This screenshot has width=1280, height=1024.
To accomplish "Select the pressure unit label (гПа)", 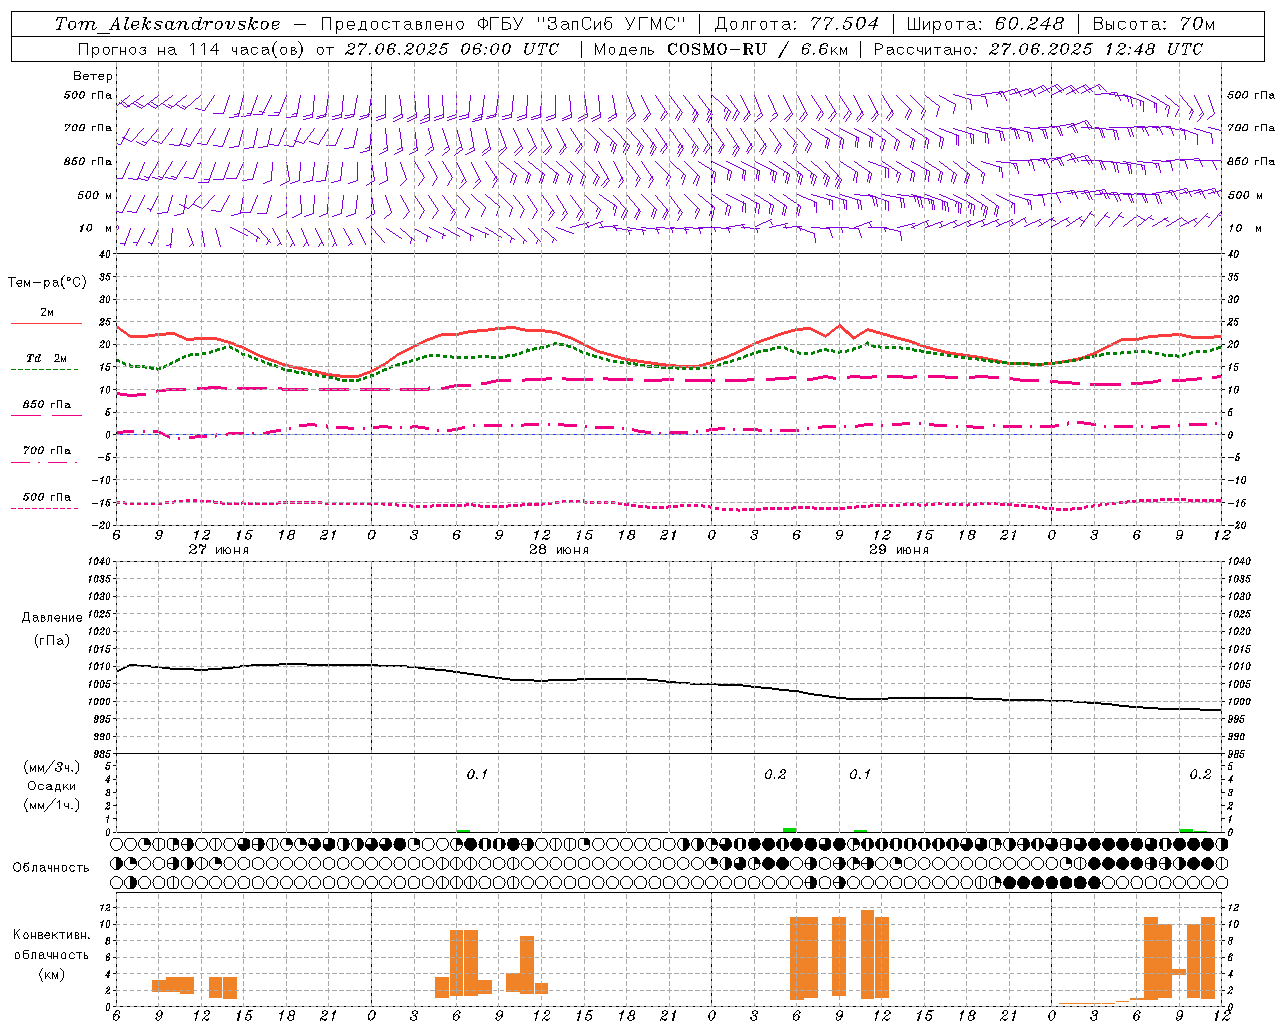I will pos(52,640).
